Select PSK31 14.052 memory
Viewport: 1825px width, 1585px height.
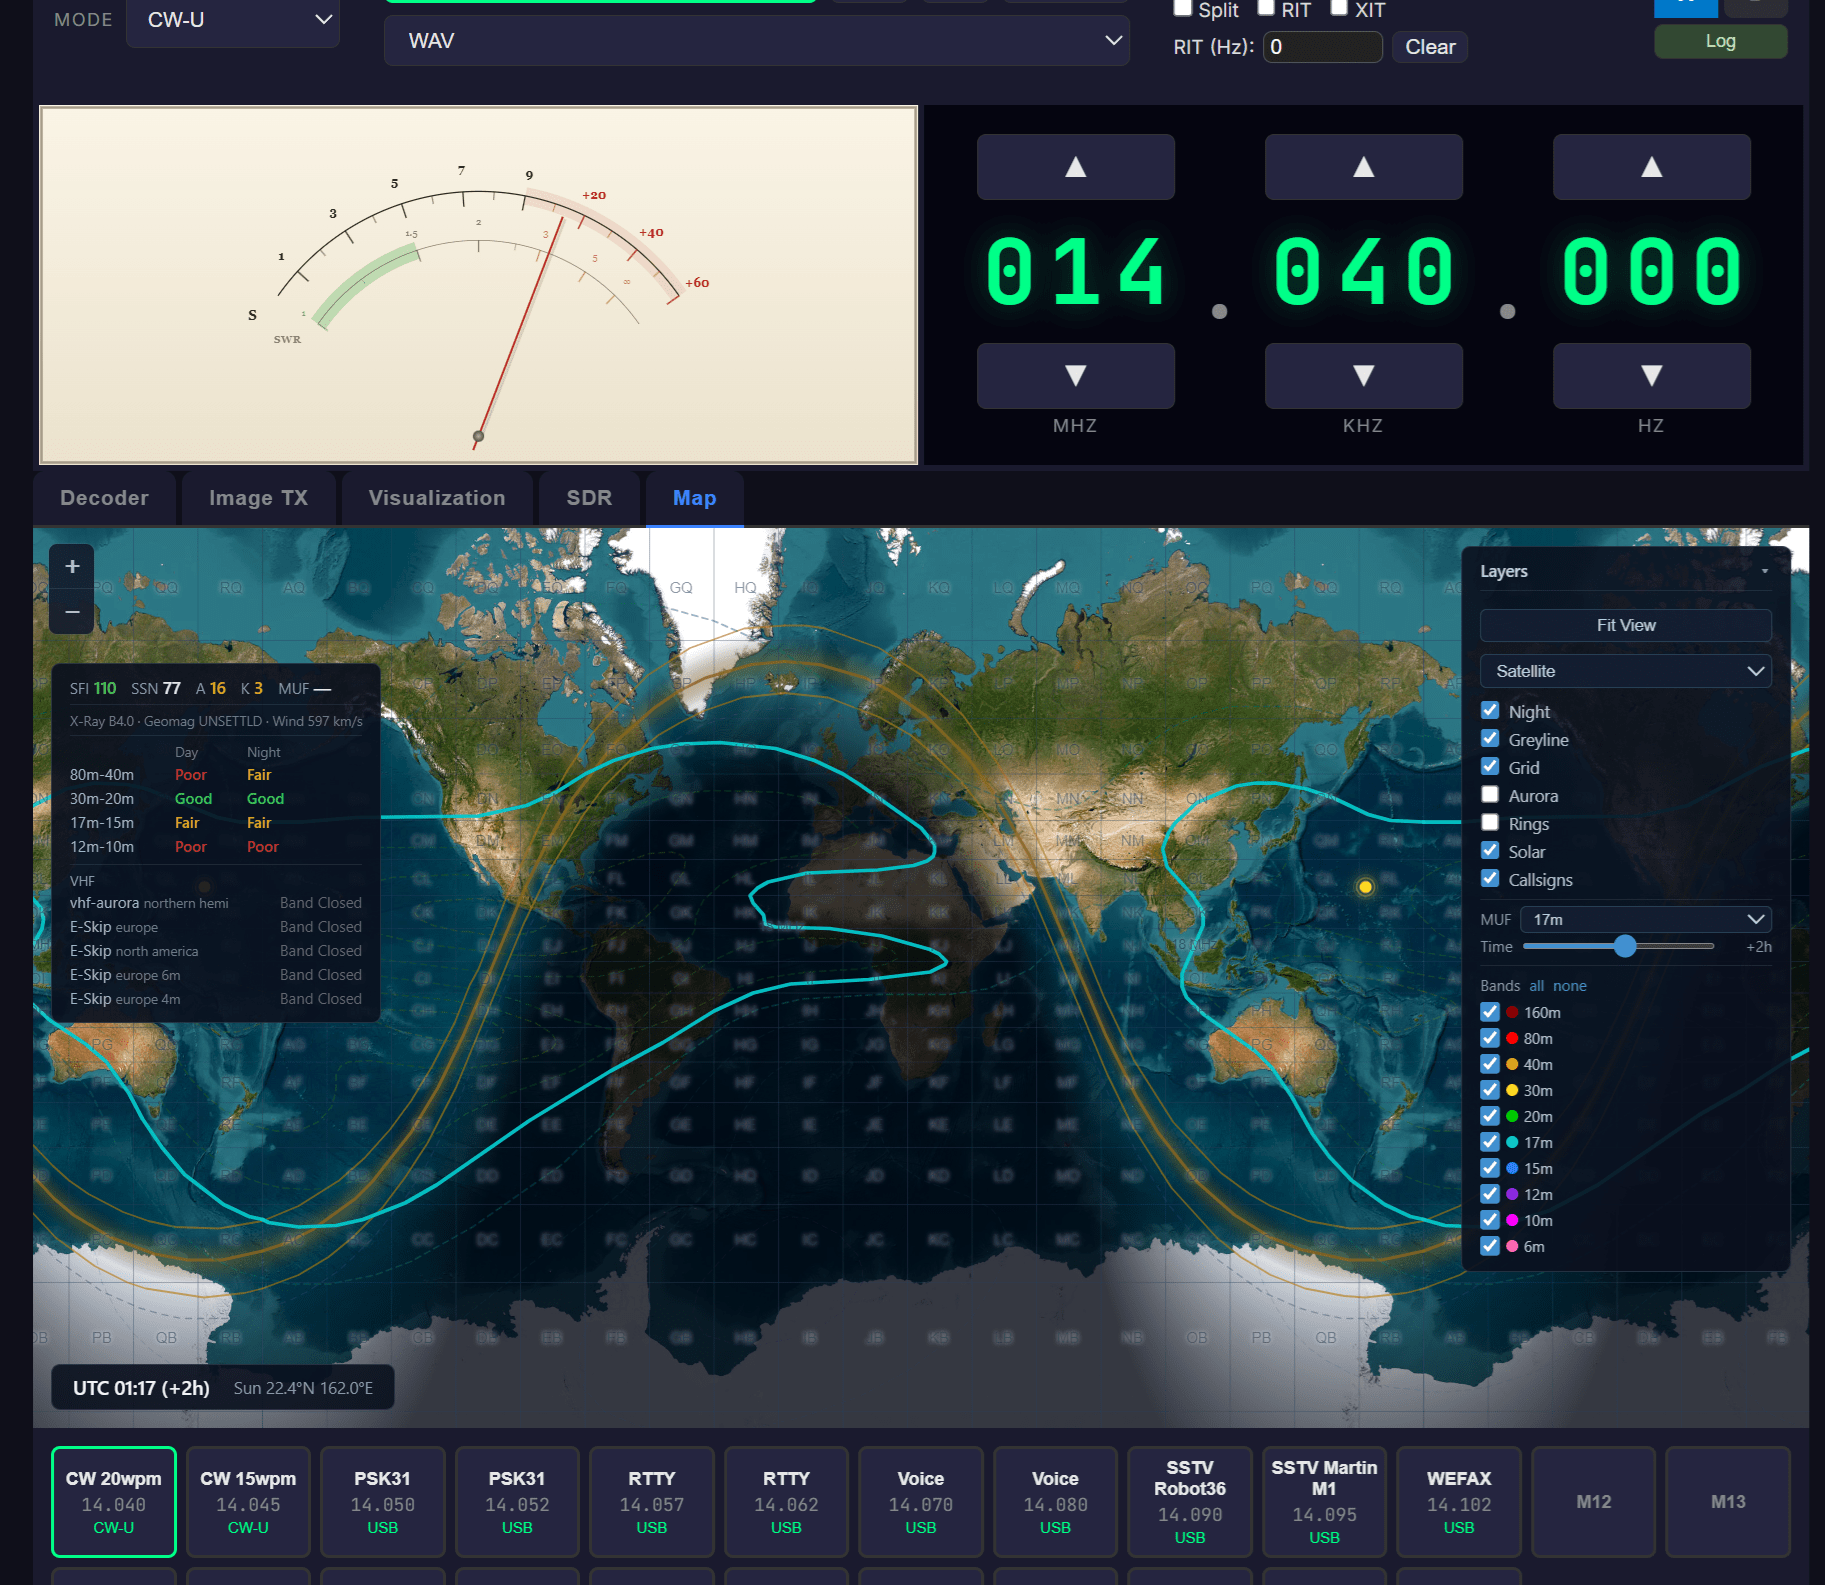517,1501
